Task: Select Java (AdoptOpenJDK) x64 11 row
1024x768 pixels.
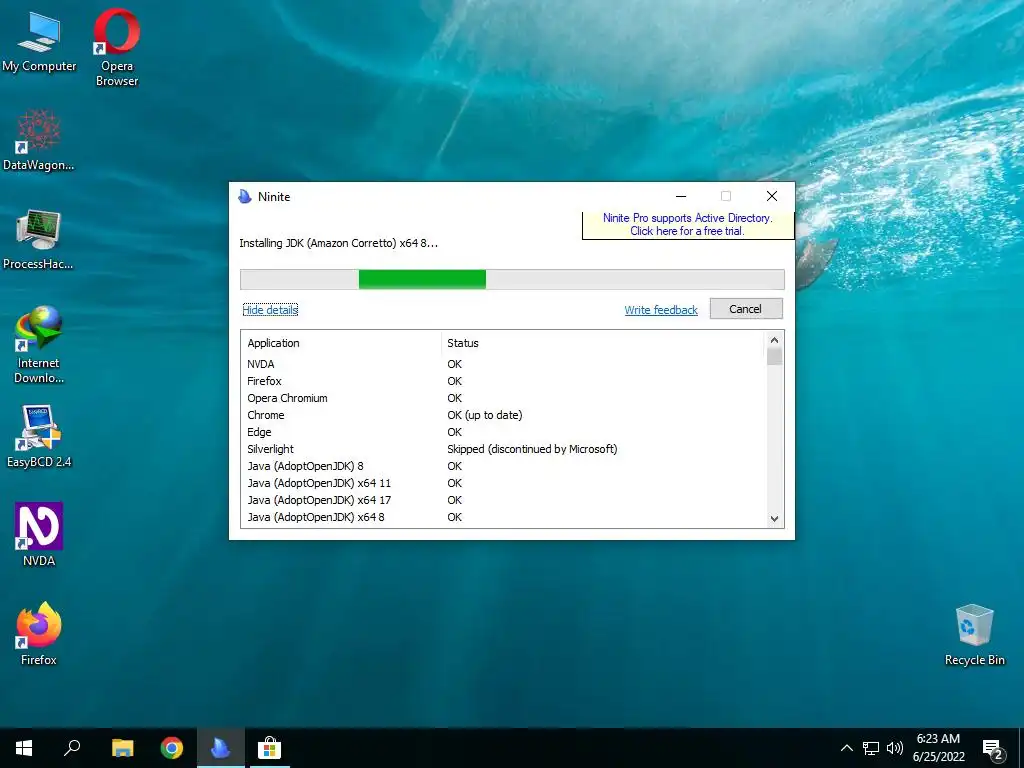Action: point(503,483)
